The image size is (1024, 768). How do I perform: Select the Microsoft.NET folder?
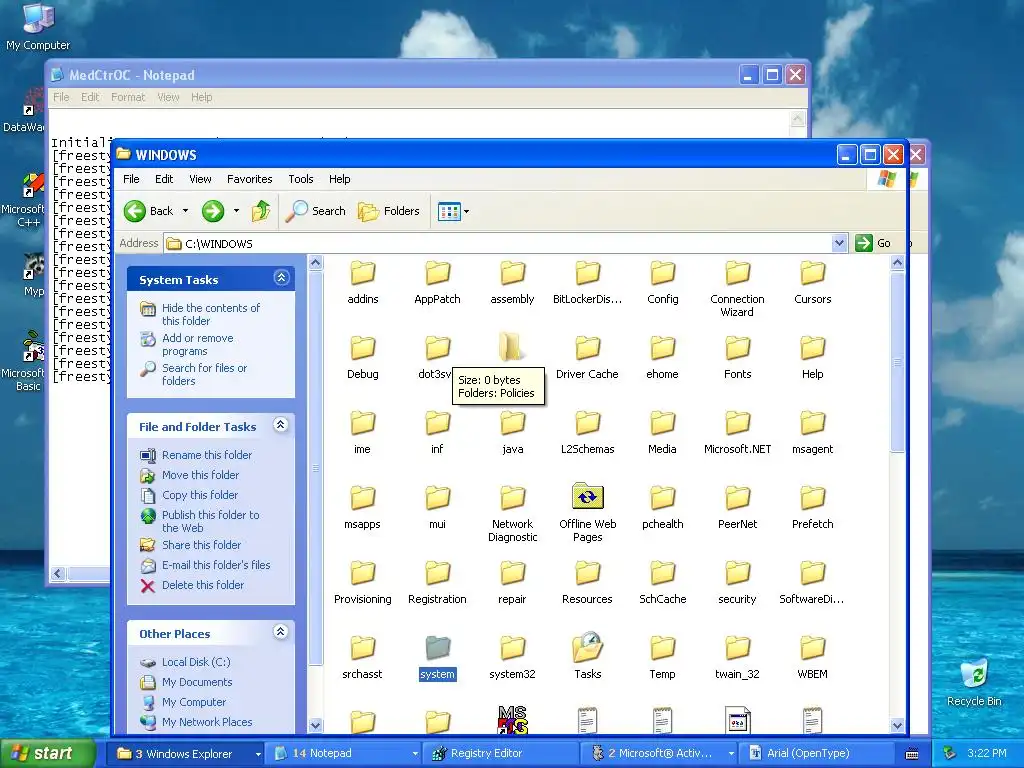(x=737, y=432)
